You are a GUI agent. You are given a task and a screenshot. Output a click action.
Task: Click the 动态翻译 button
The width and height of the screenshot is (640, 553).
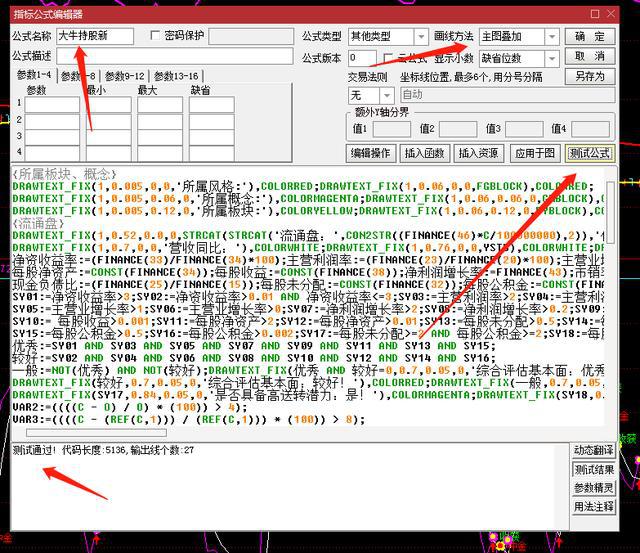click(x=594, y=451)
